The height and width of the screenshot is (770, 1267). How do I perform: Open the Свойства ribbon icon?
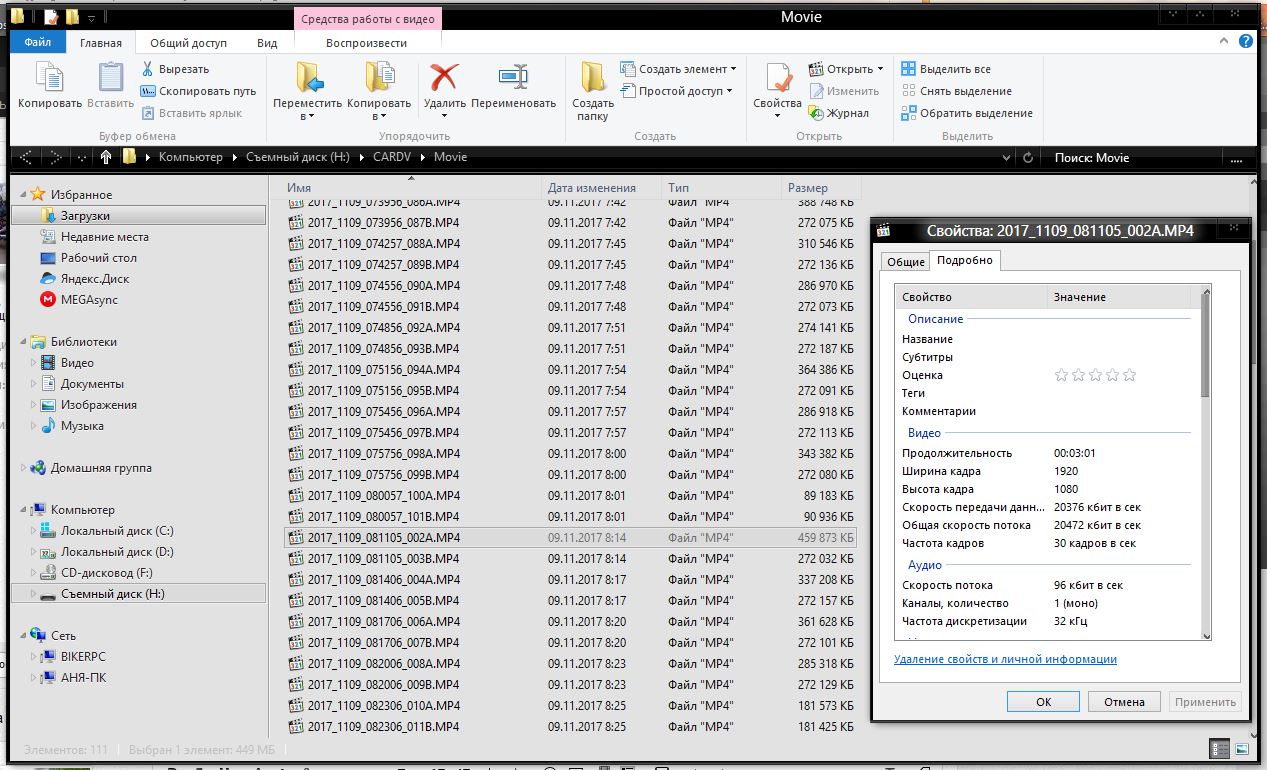pyautogui.click(x=777, y=78)
